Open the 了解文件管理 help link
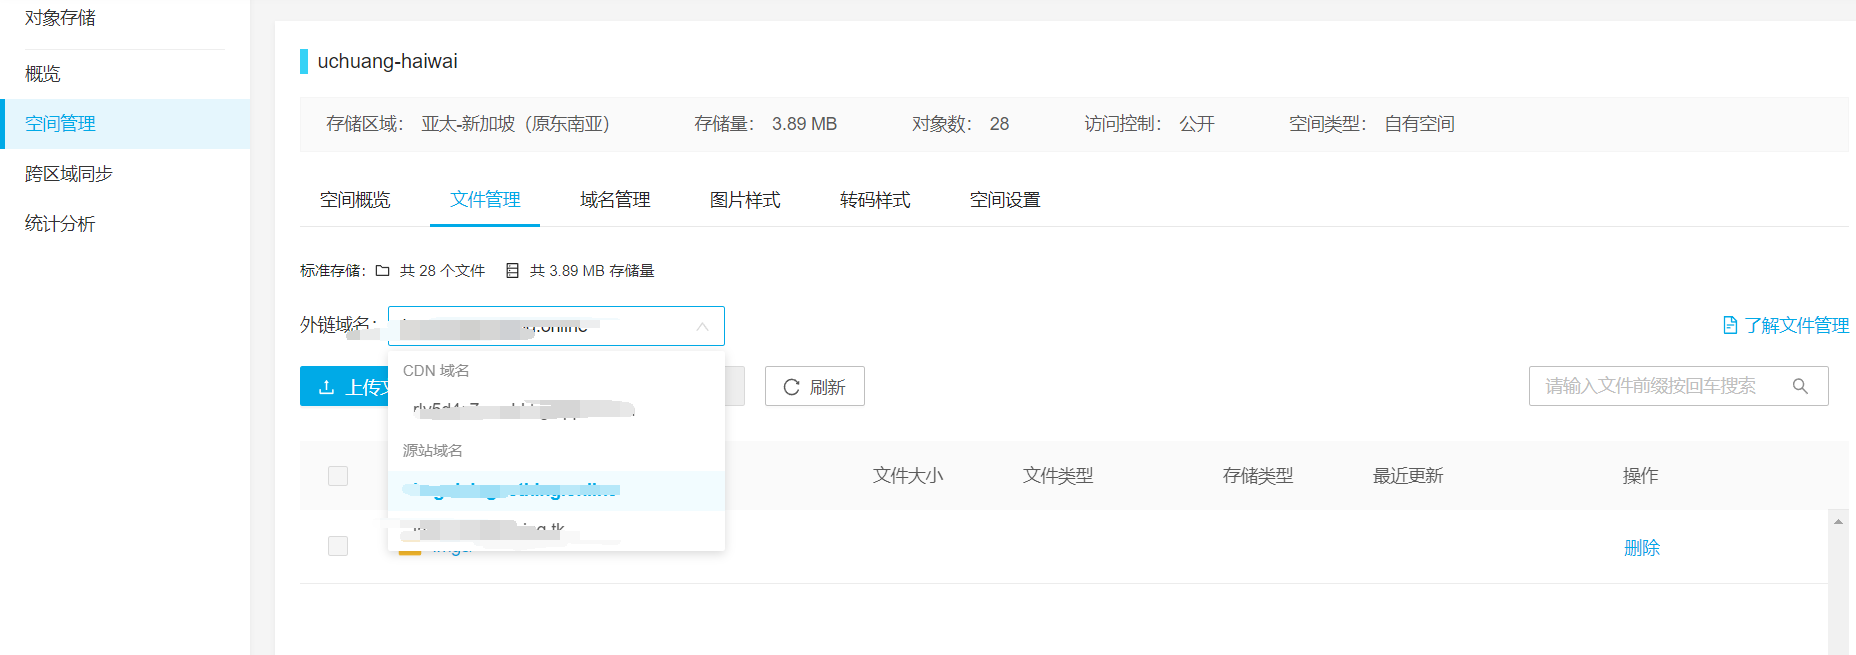1856x655 pixels. [x=1796, y=325]
